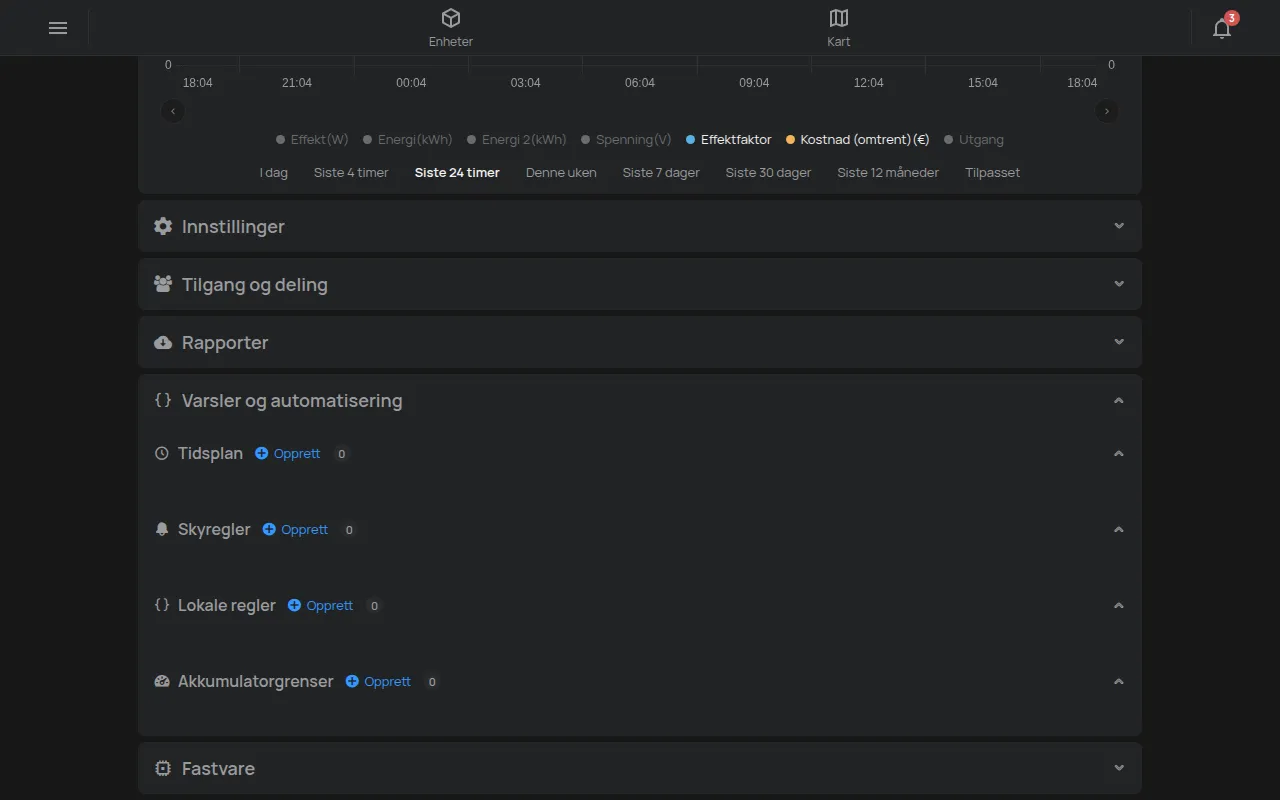1280x800 pixels.
Task: Go to next chart period arrow
Action: coord(1106,111)
